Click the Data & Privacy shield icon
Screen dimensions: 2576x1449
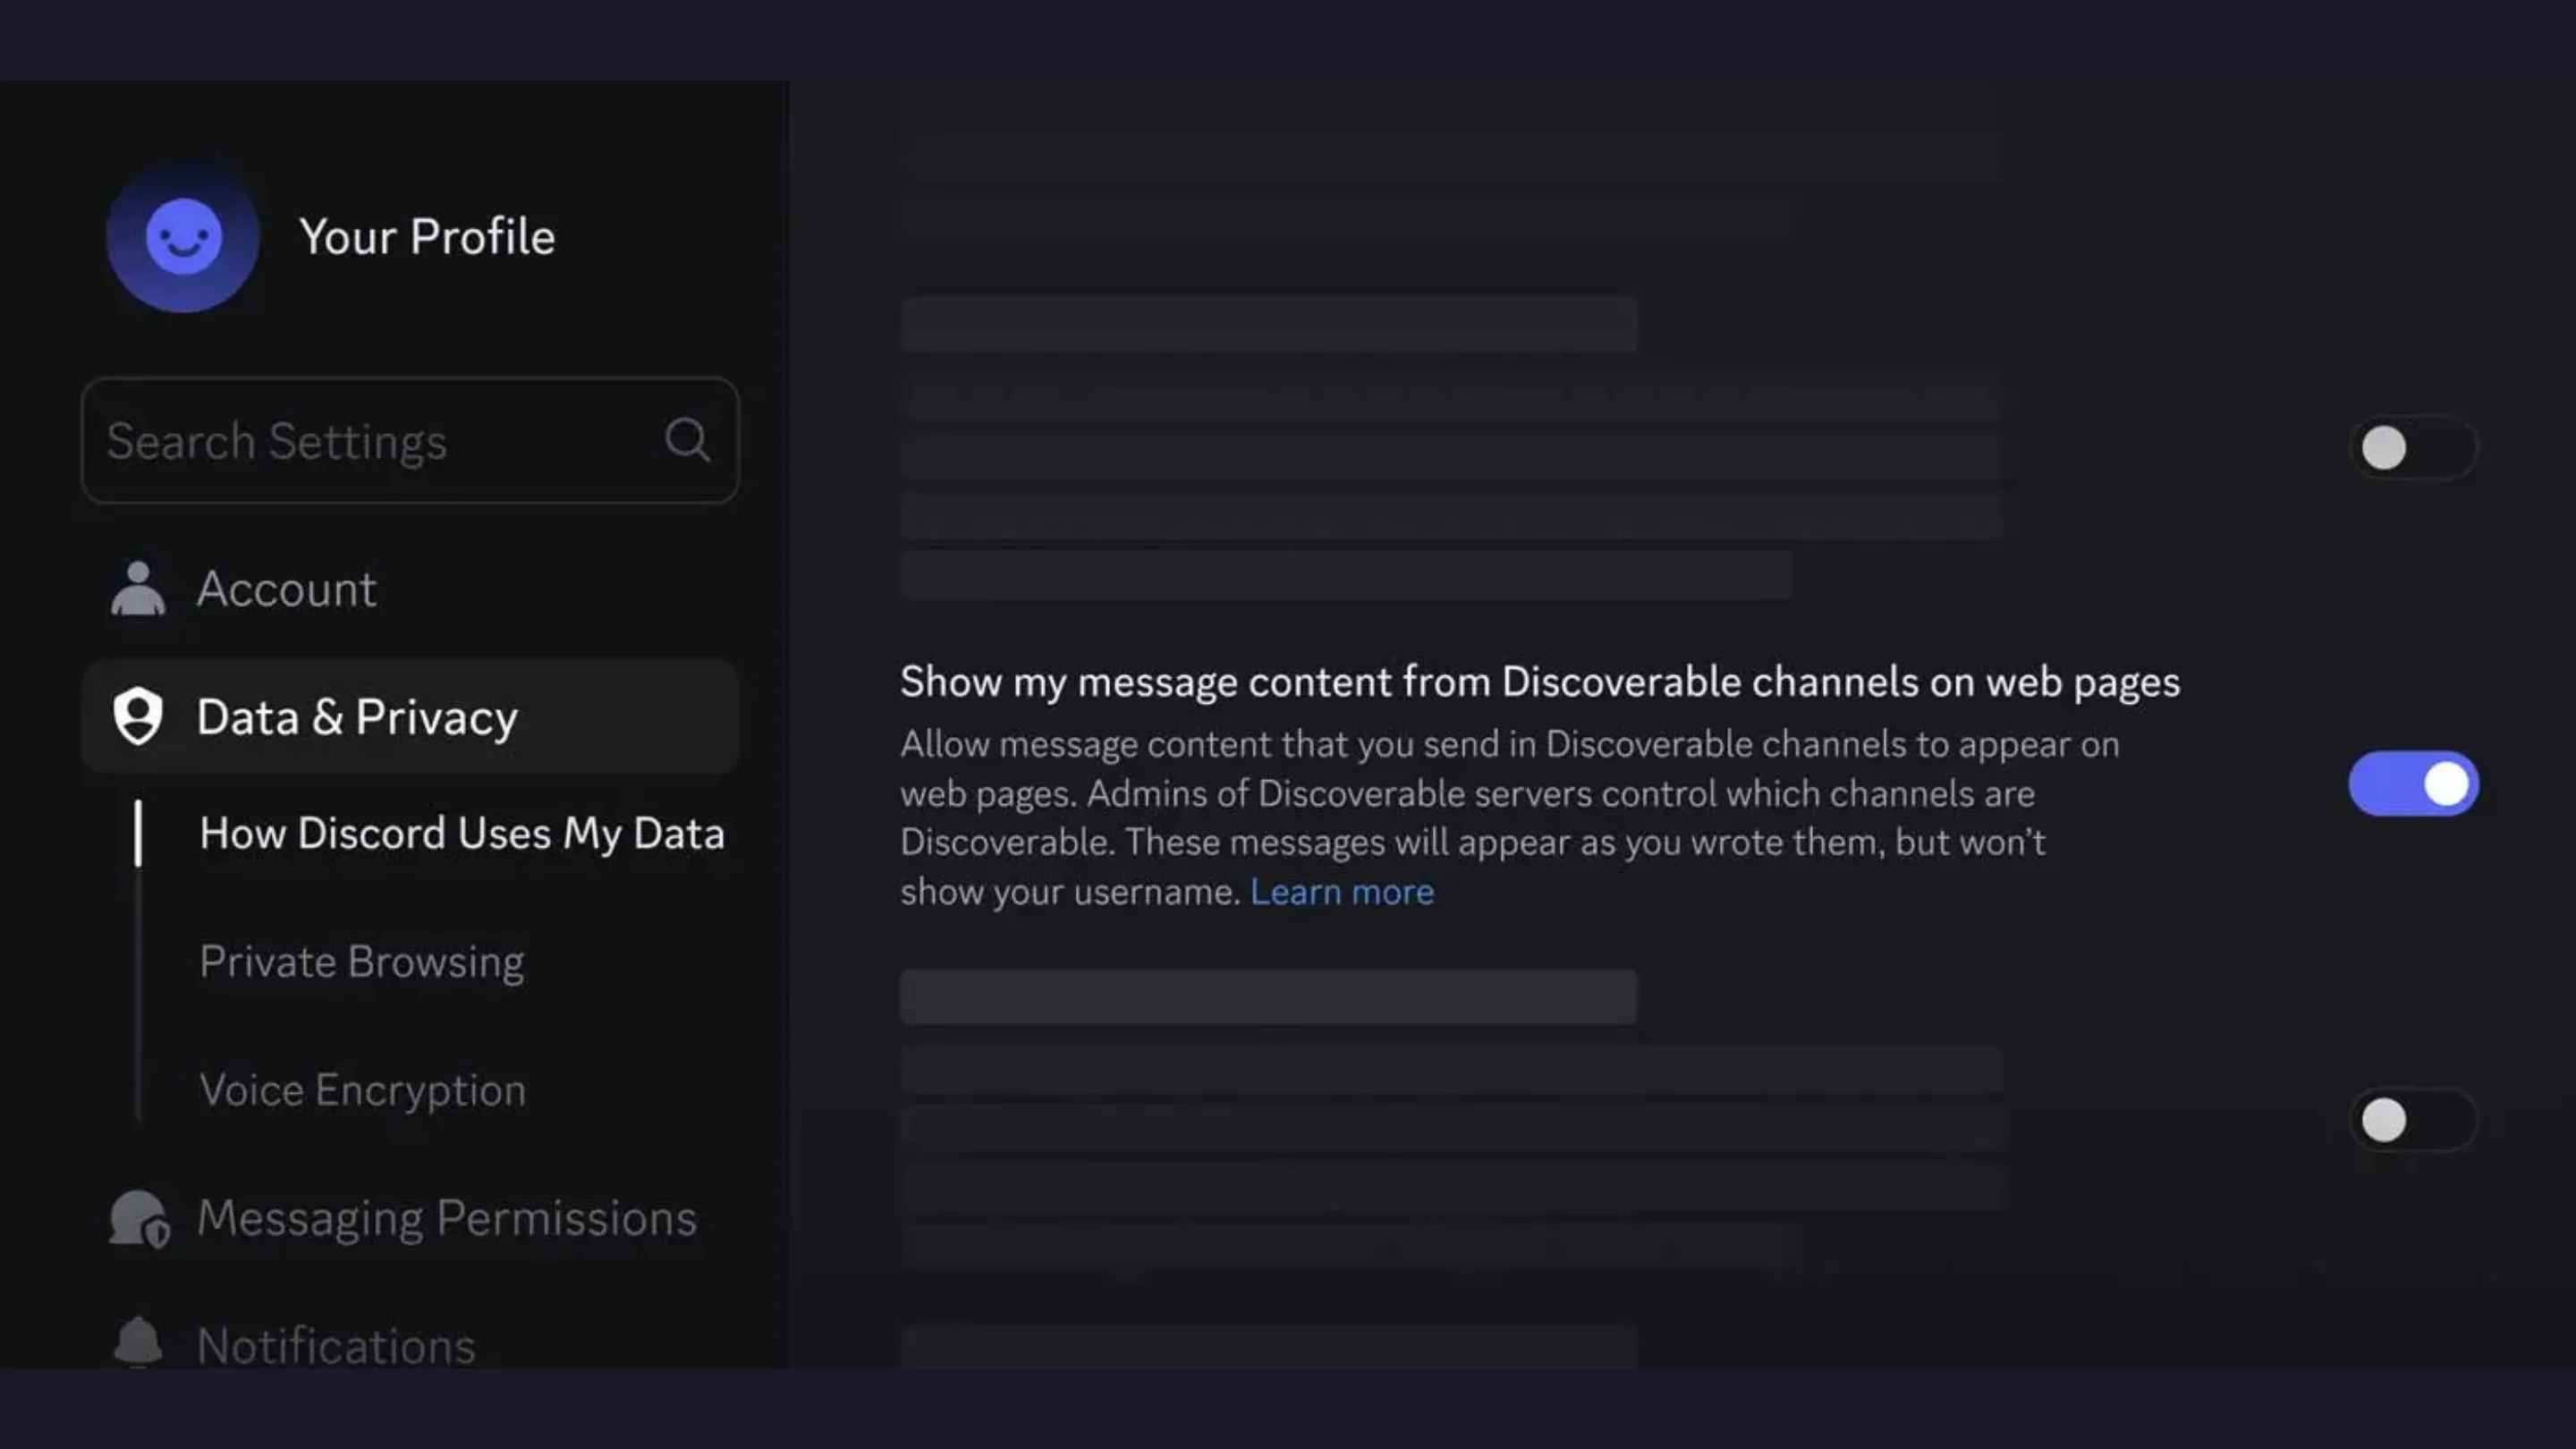138,716
